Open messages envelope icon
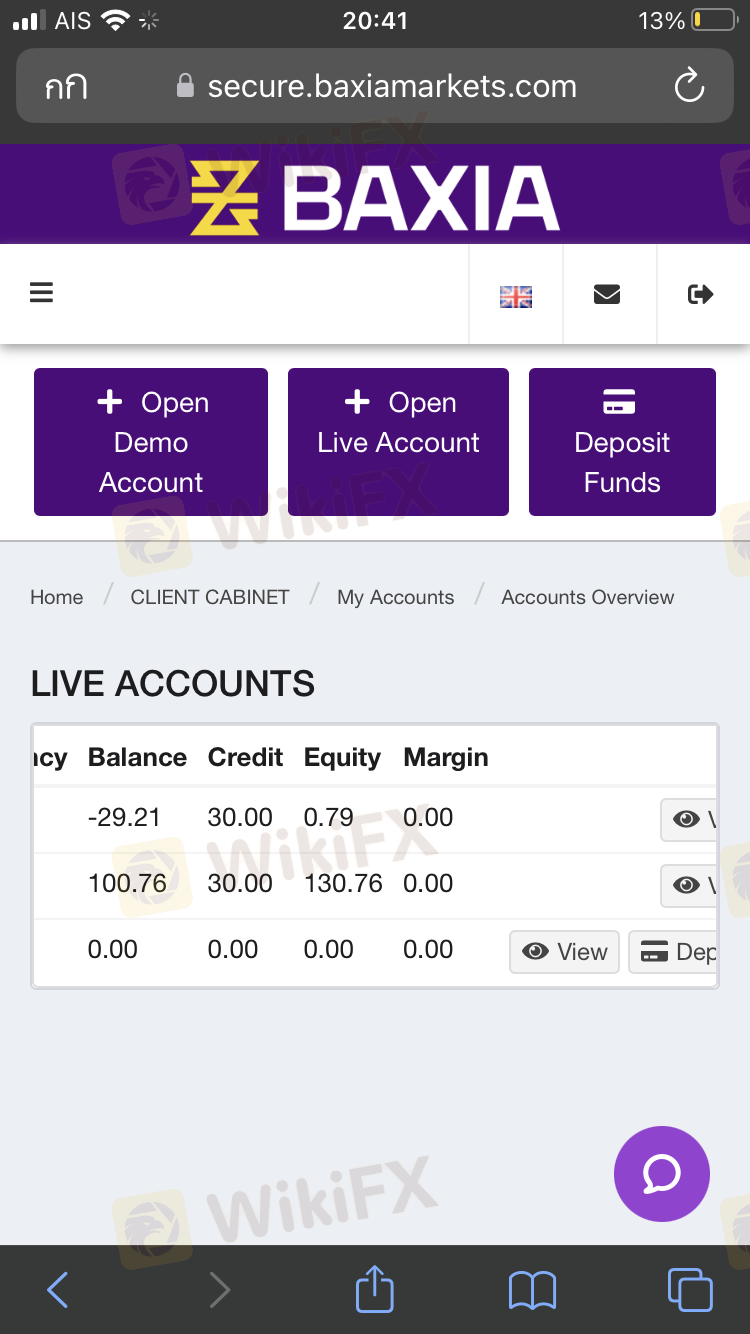Viewport: 750px width, 1334px height. tap(607, 294)
